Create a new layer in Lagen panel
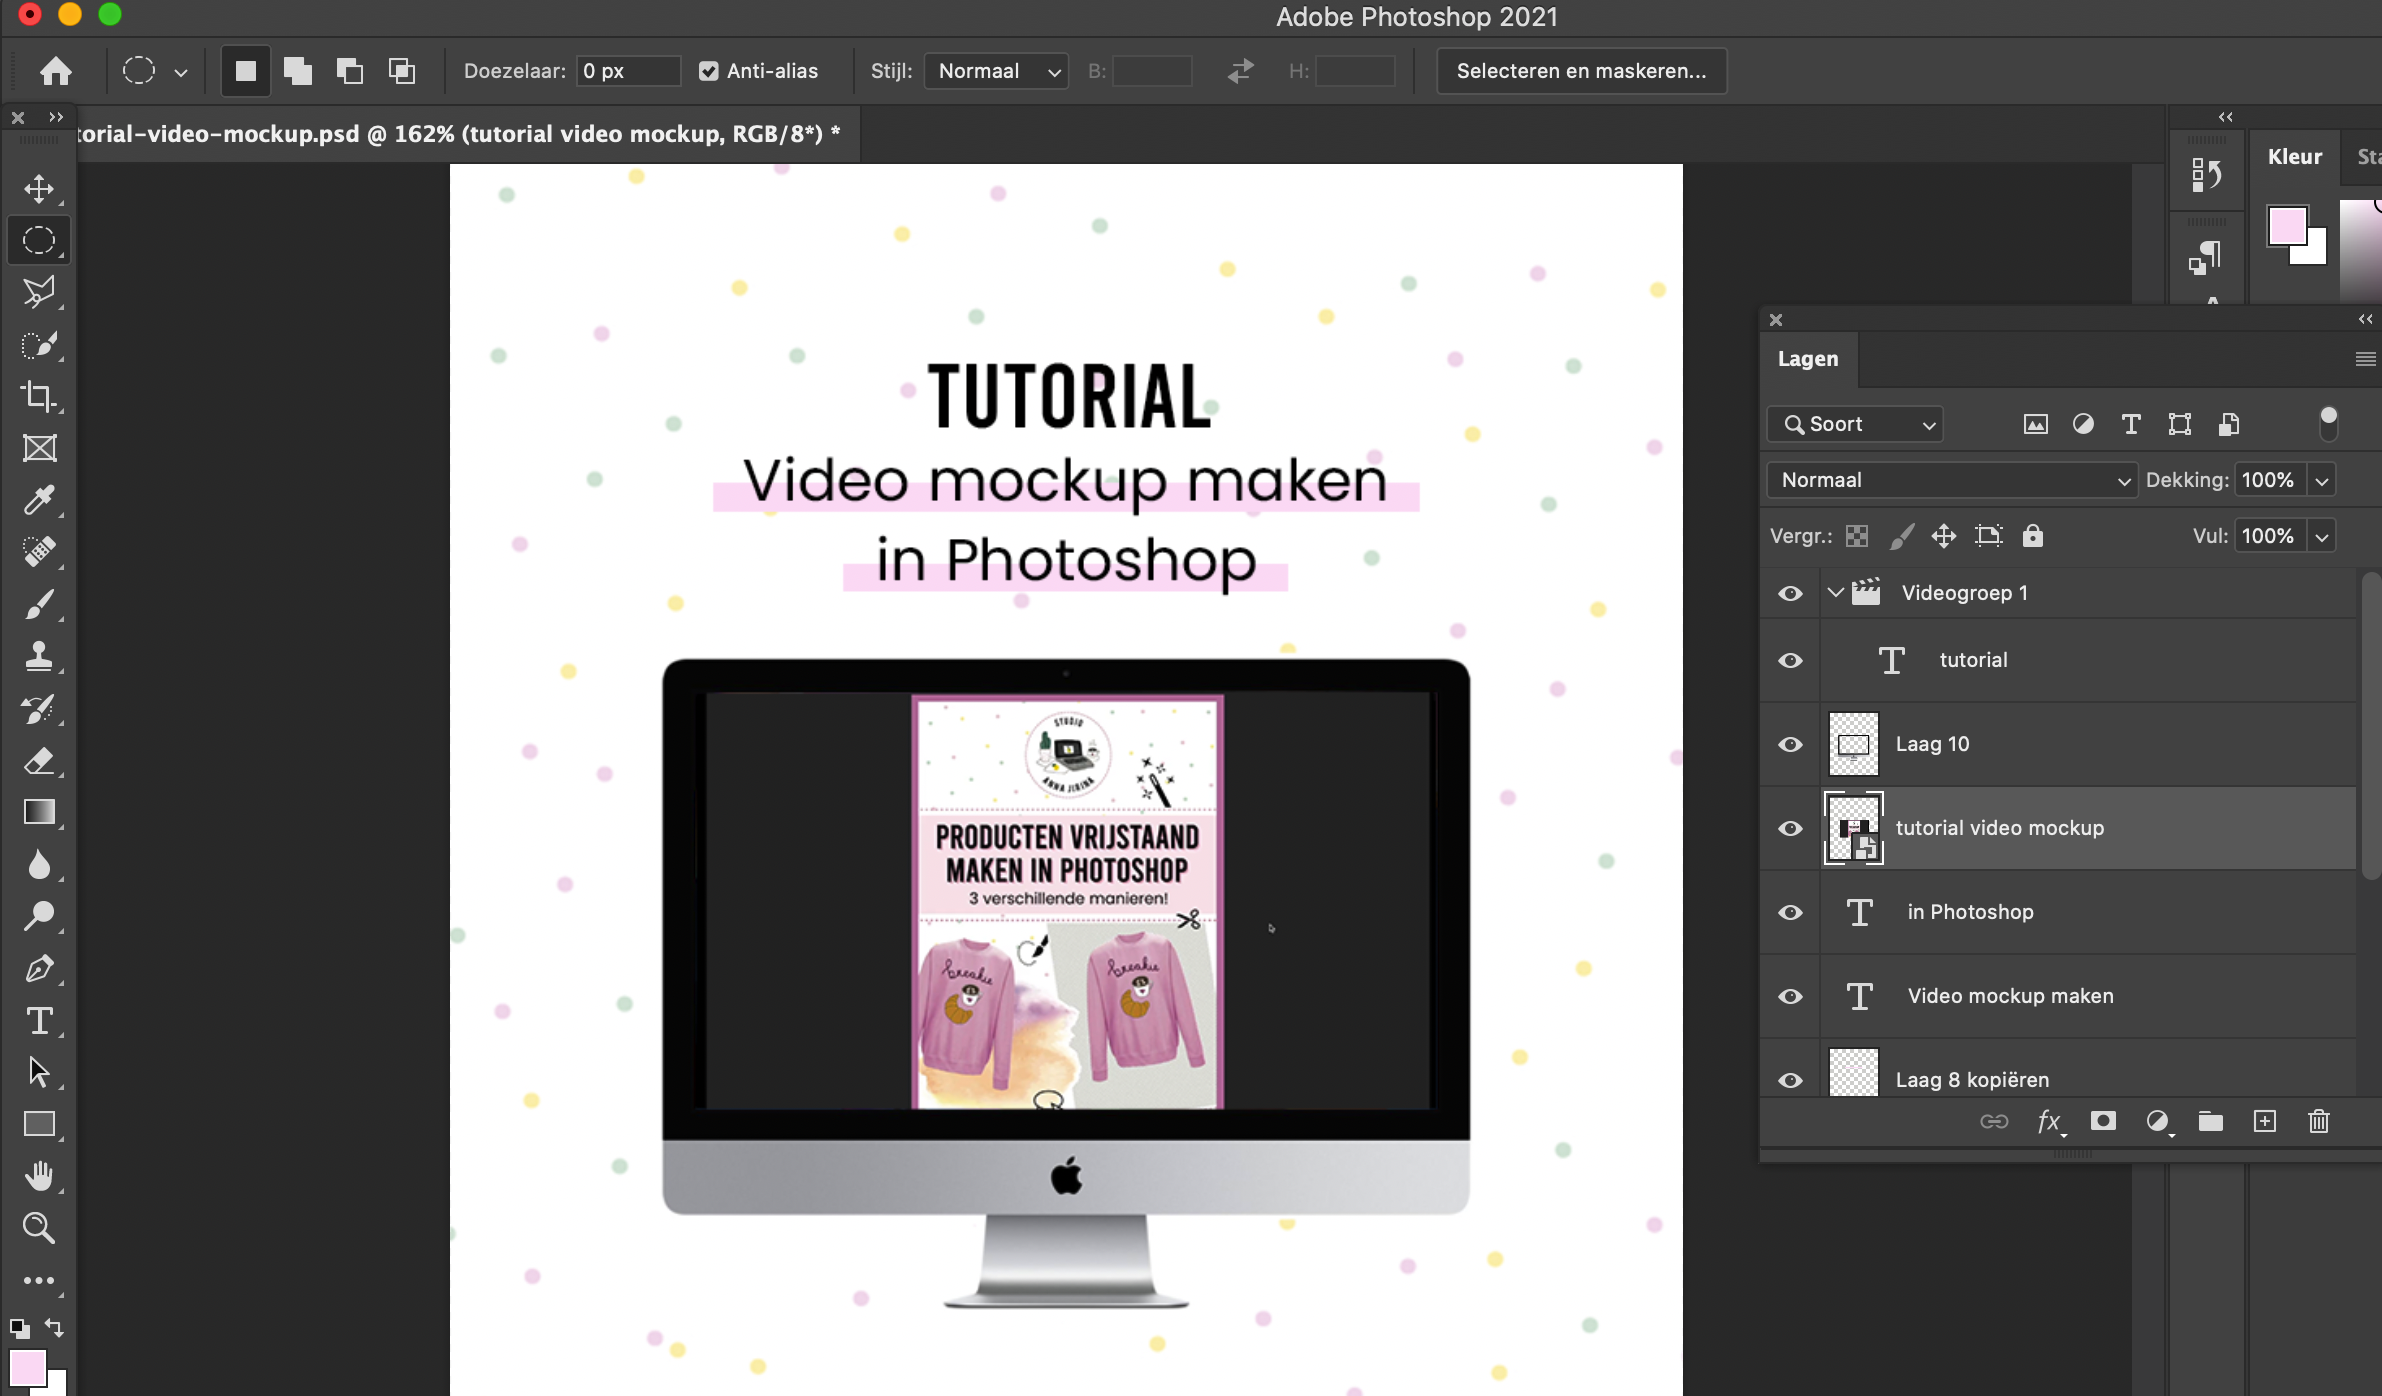 (x=2265, y=1122)
